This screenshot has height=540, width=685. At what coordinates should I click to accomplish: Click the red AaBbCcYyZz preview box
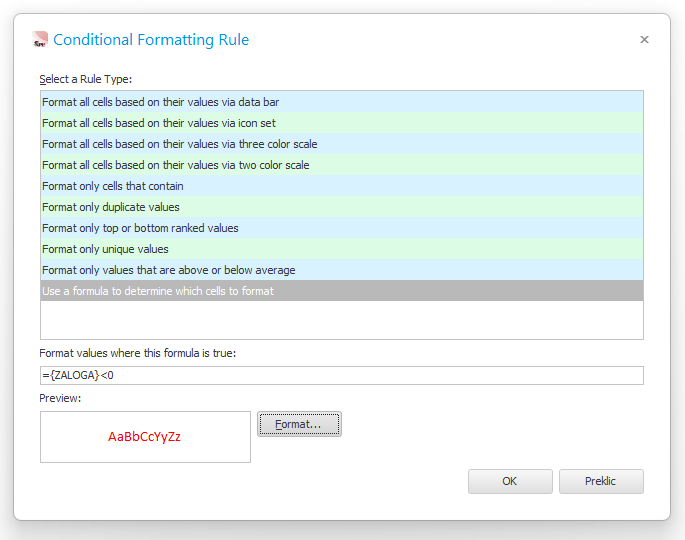click(145, 437)
